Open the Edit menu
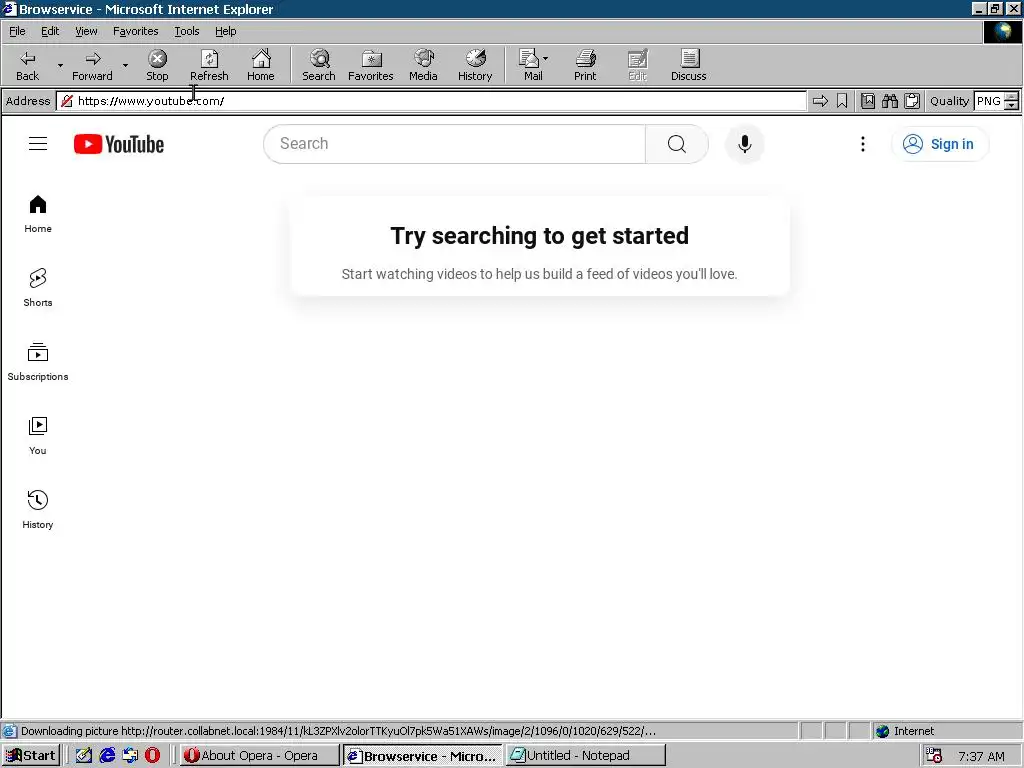The image size is (1024, 768). (x=50, y=31)
